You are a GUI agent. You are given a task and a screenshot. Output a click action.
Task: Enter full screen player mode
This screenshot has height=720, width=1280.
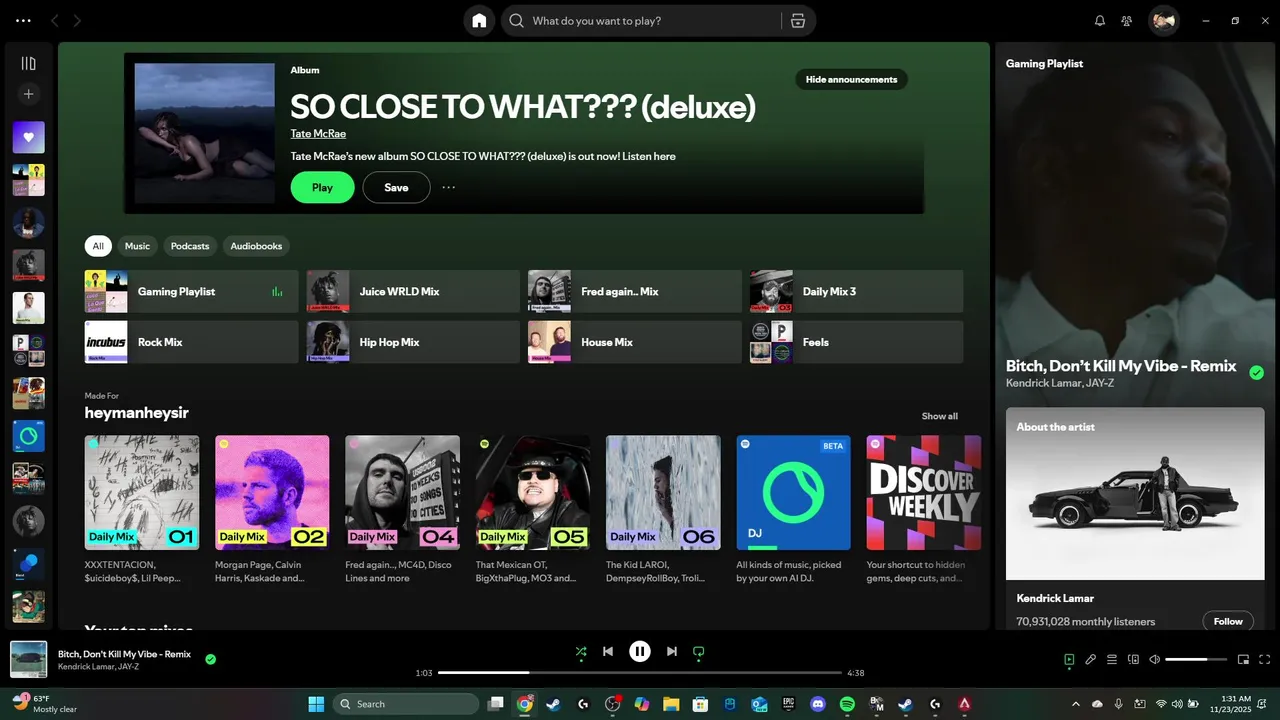pos(1265,660)
